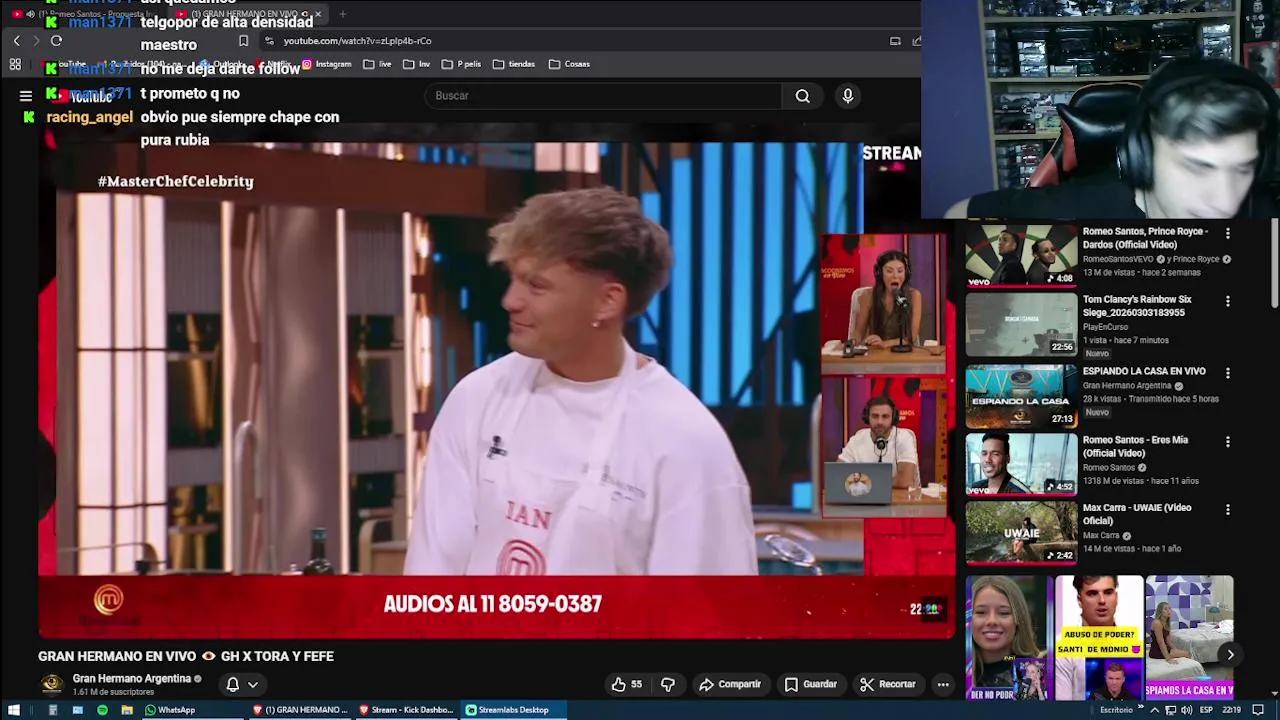Open options menu for ESPIANDO LA CASA video

(x=1228, y=373)
